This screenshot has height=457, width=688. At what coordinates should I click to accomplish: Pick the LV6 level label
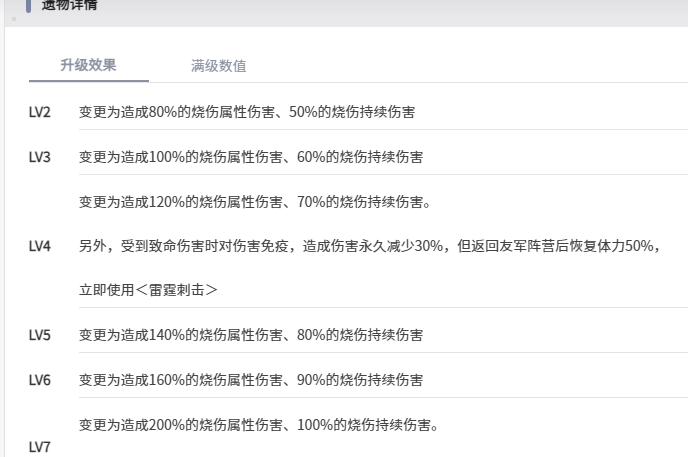pos(40,380)
